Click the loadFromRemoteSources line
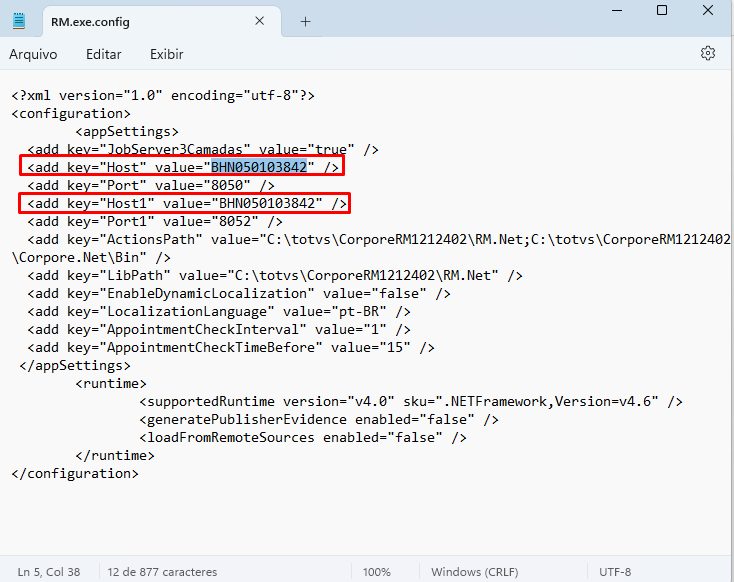734x582 pixels. pos(303,437)
